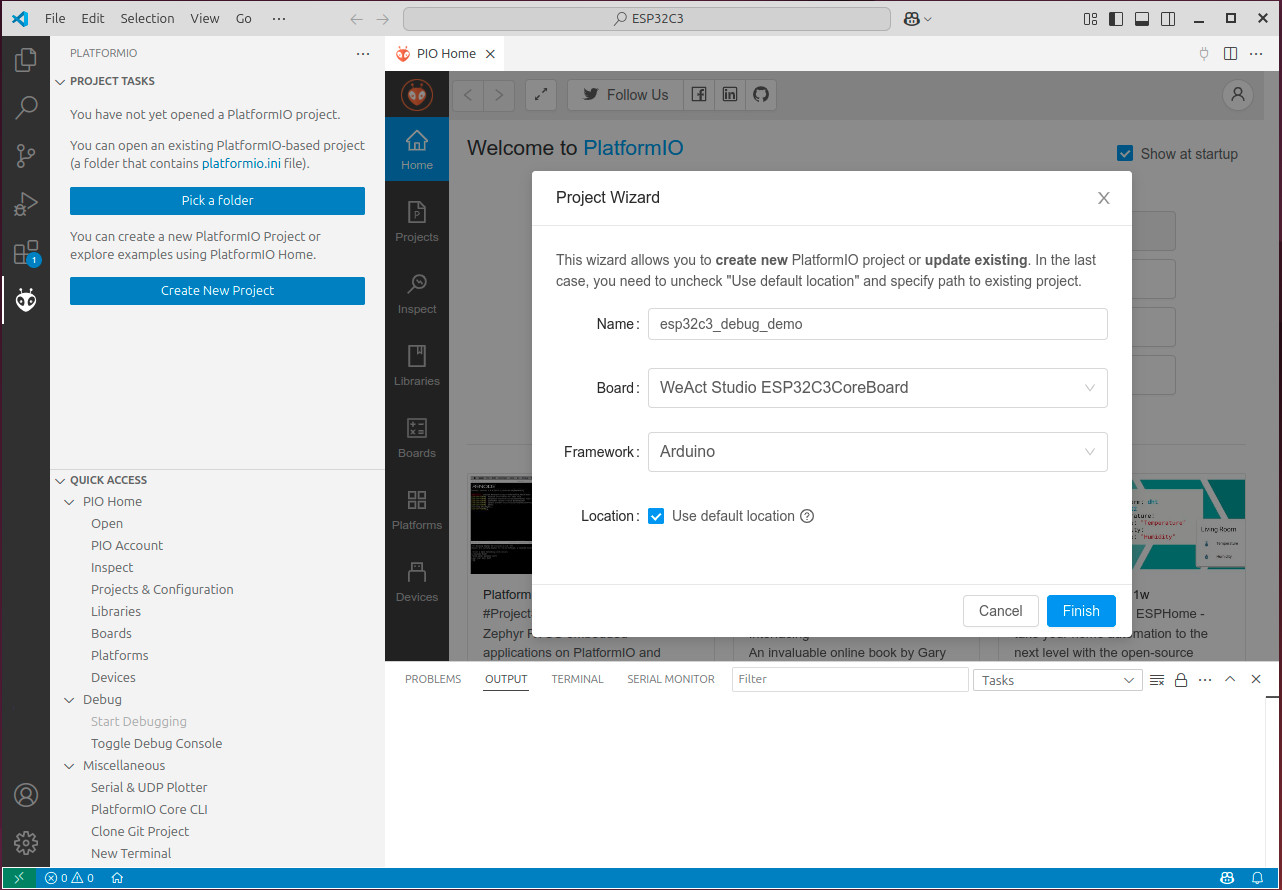Screen dimensions: 1282x890
Task: Switch to the Problems tab
Action: point(433,680)
